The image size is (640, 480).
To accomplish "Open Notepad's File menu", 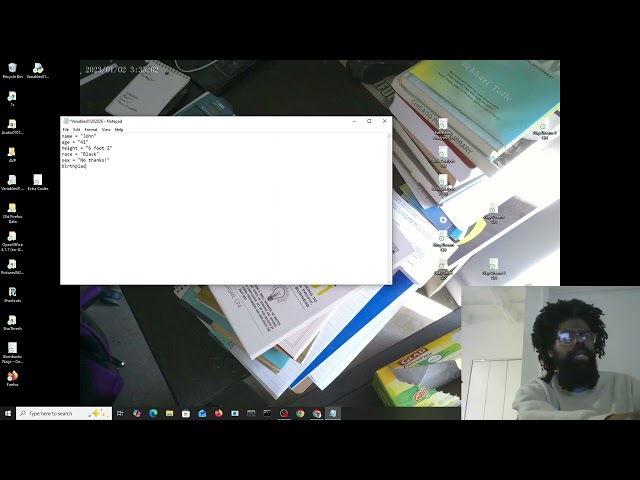I will pos(66,129).
